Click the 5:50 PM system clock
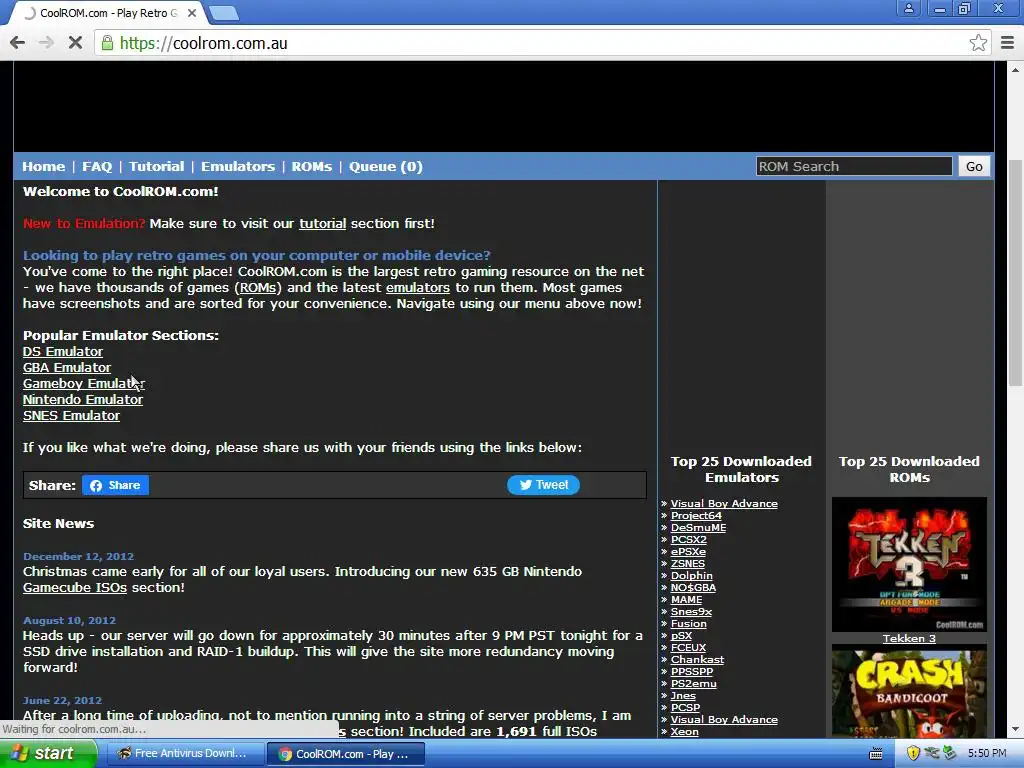The width and height of the screenshot is (1024, 768). [x=987, y=754]
